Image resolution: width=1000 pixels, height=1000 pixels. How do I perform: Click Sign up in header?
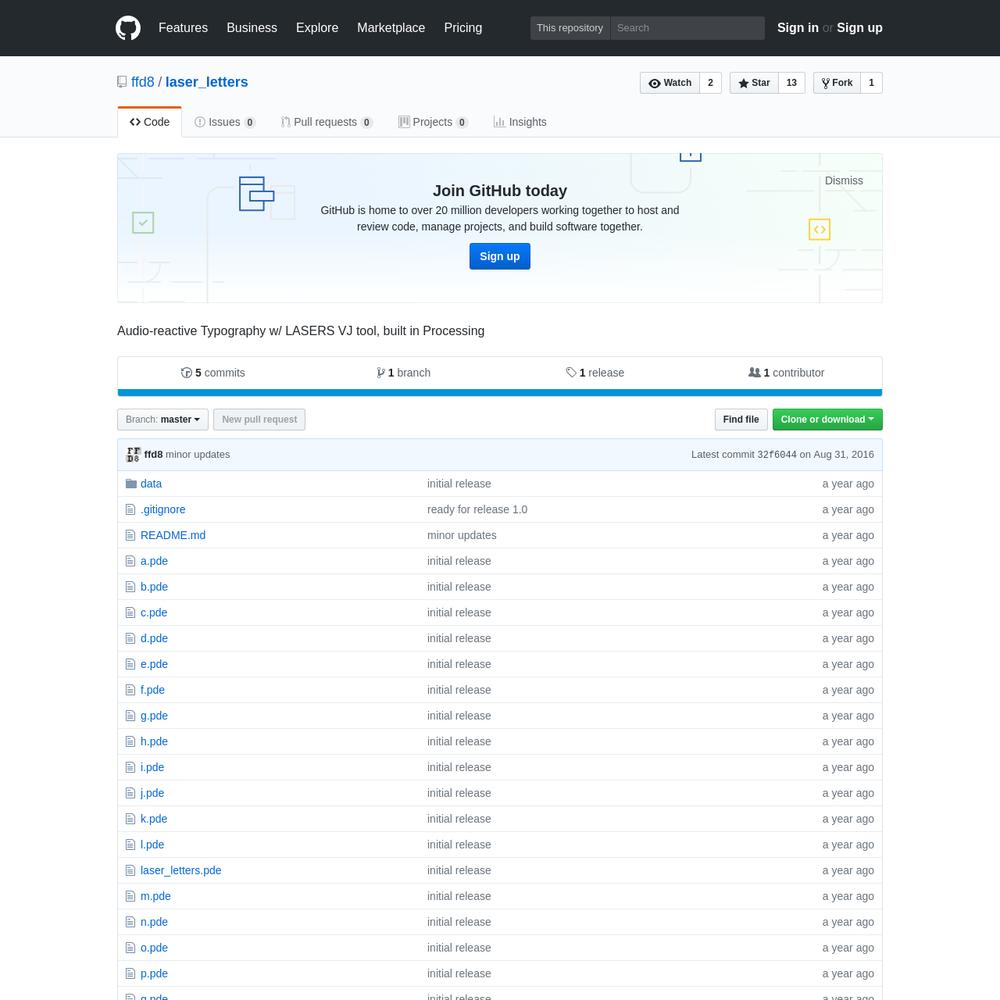click(x=860, y=28)
